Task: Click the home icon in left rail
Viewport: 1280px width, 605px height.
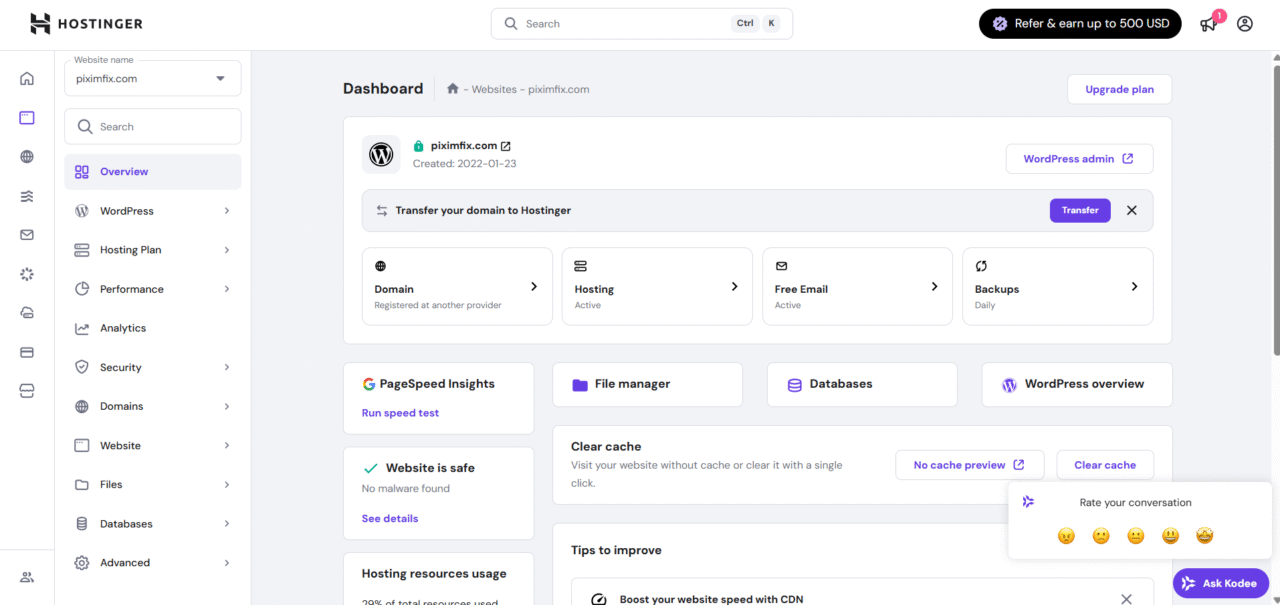Action: (27, 79)
